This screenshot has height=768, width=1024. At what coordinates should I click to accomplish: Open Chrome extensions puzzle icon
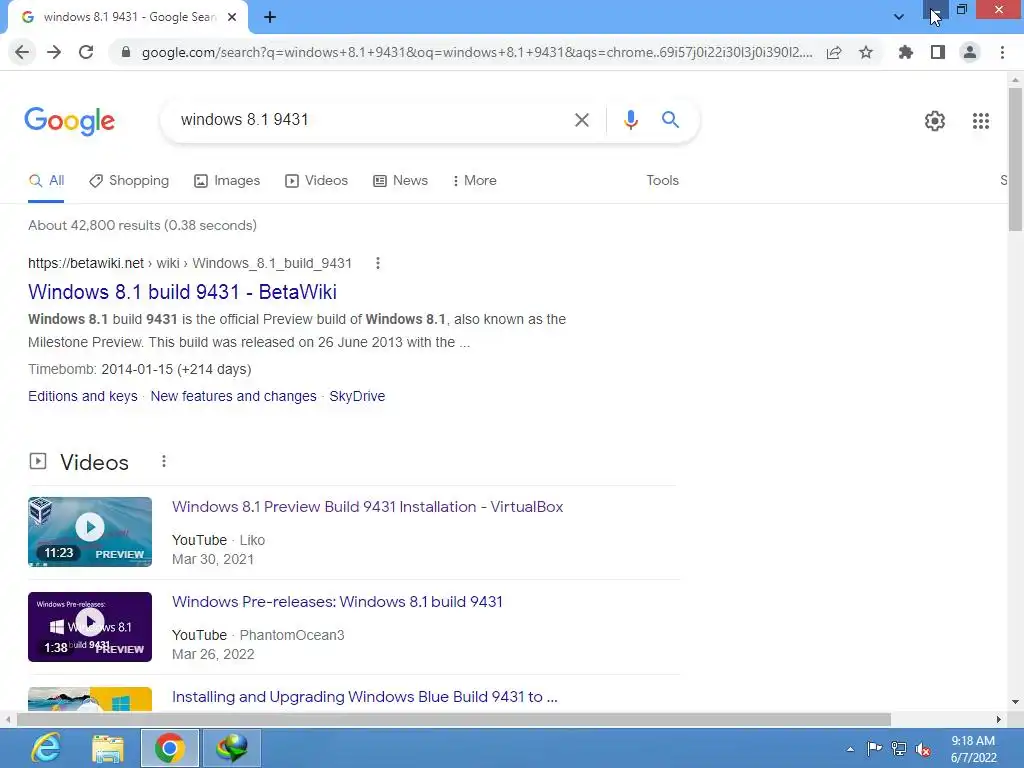[906, 52]
